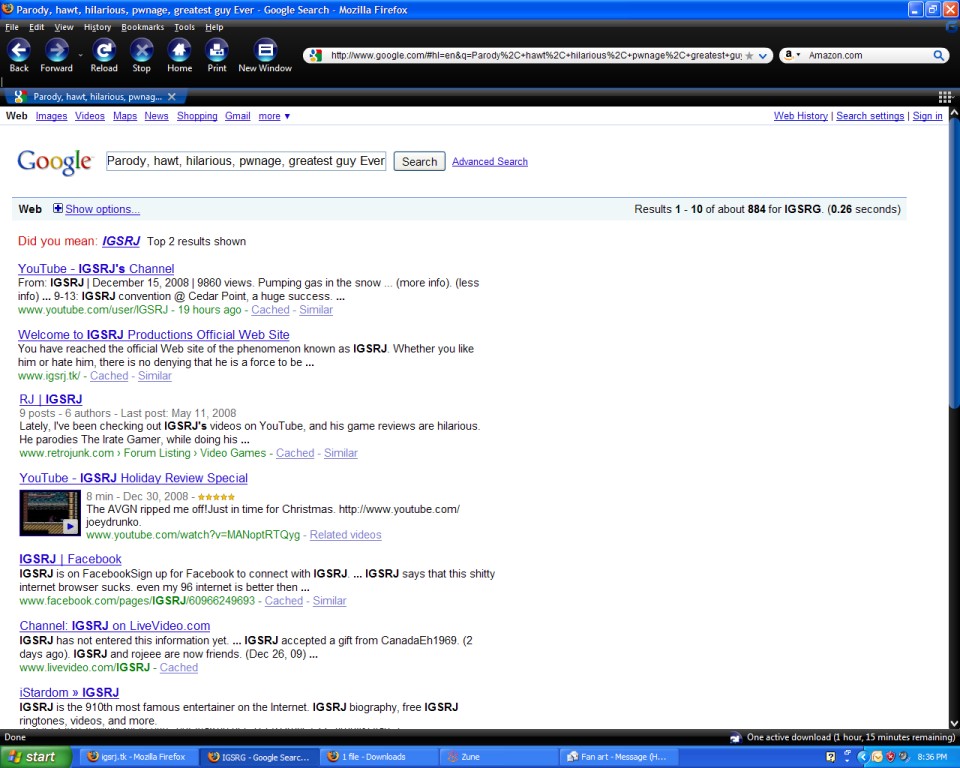Go to the Home page icon
This screenshot has width=960, height=768.
click(x=179, y=51)
